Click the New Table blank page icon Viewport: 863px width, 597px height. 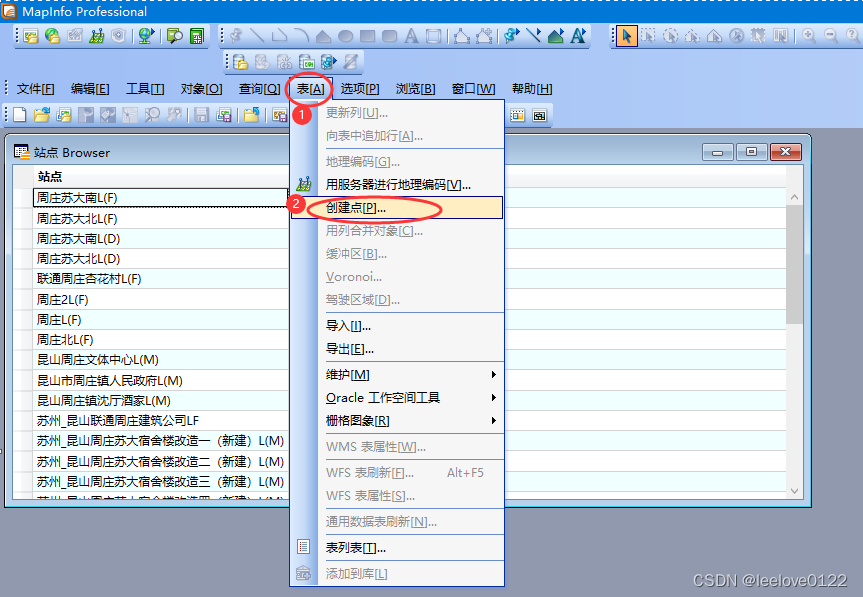tap(20, 114)
